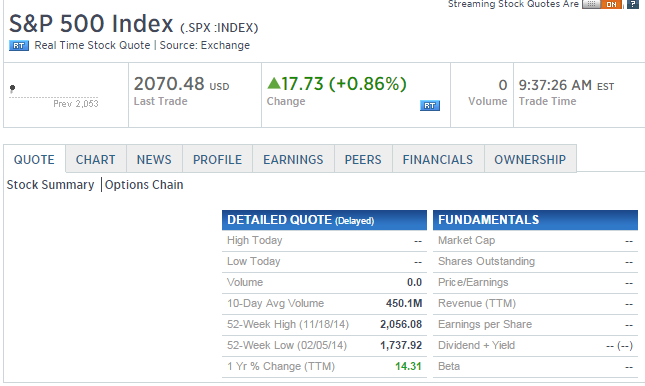Screen dimensions: 645x386
Task: Click the RT badge beside Real Time Stock Quote
Action: click(x=19, y=46)
